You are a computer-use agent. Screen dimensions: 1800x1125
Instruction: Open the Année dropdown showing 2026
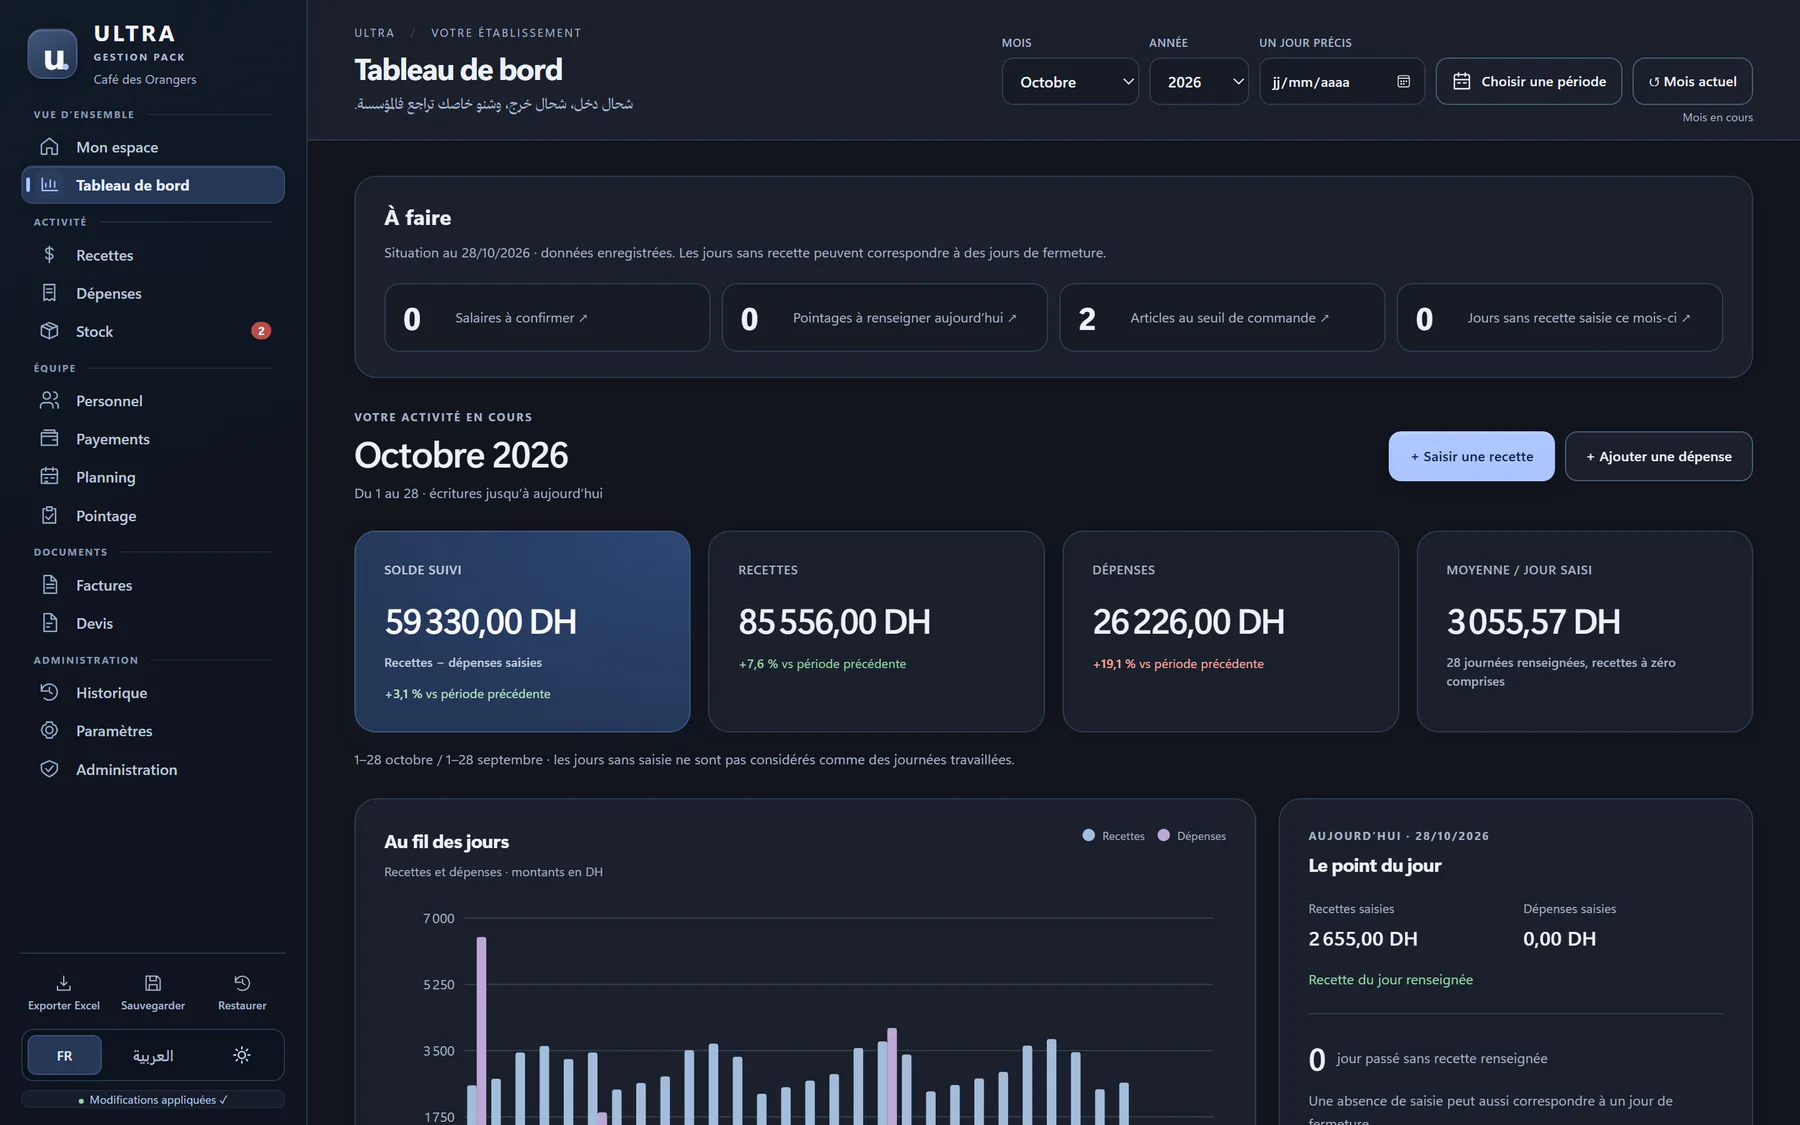tap(1198, 82)
